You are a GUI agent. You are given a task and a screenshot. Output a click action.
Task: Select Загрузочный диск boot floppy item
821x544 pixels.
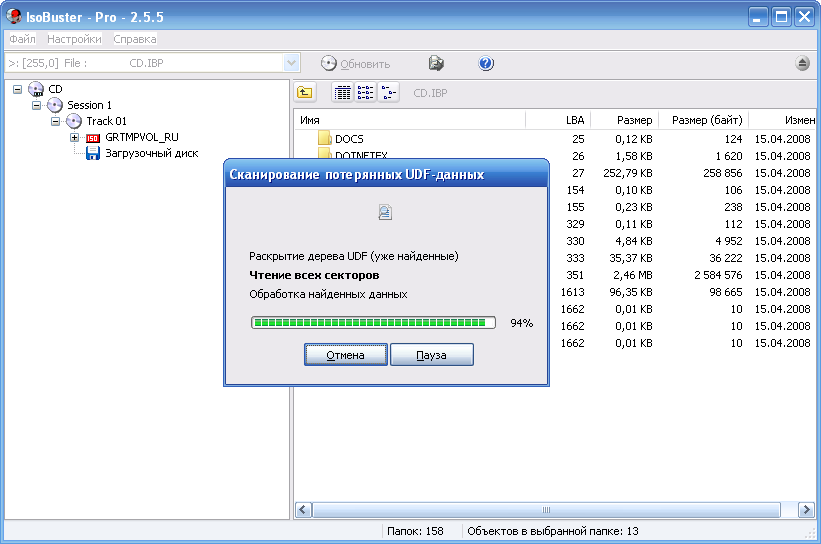point(151,153)
